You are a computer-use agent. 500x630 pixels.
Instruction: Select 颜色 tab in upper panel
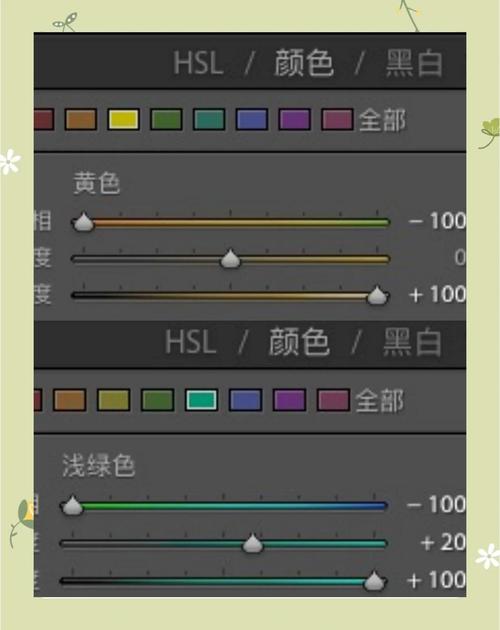pyautogui.click(x=304, y=63)
